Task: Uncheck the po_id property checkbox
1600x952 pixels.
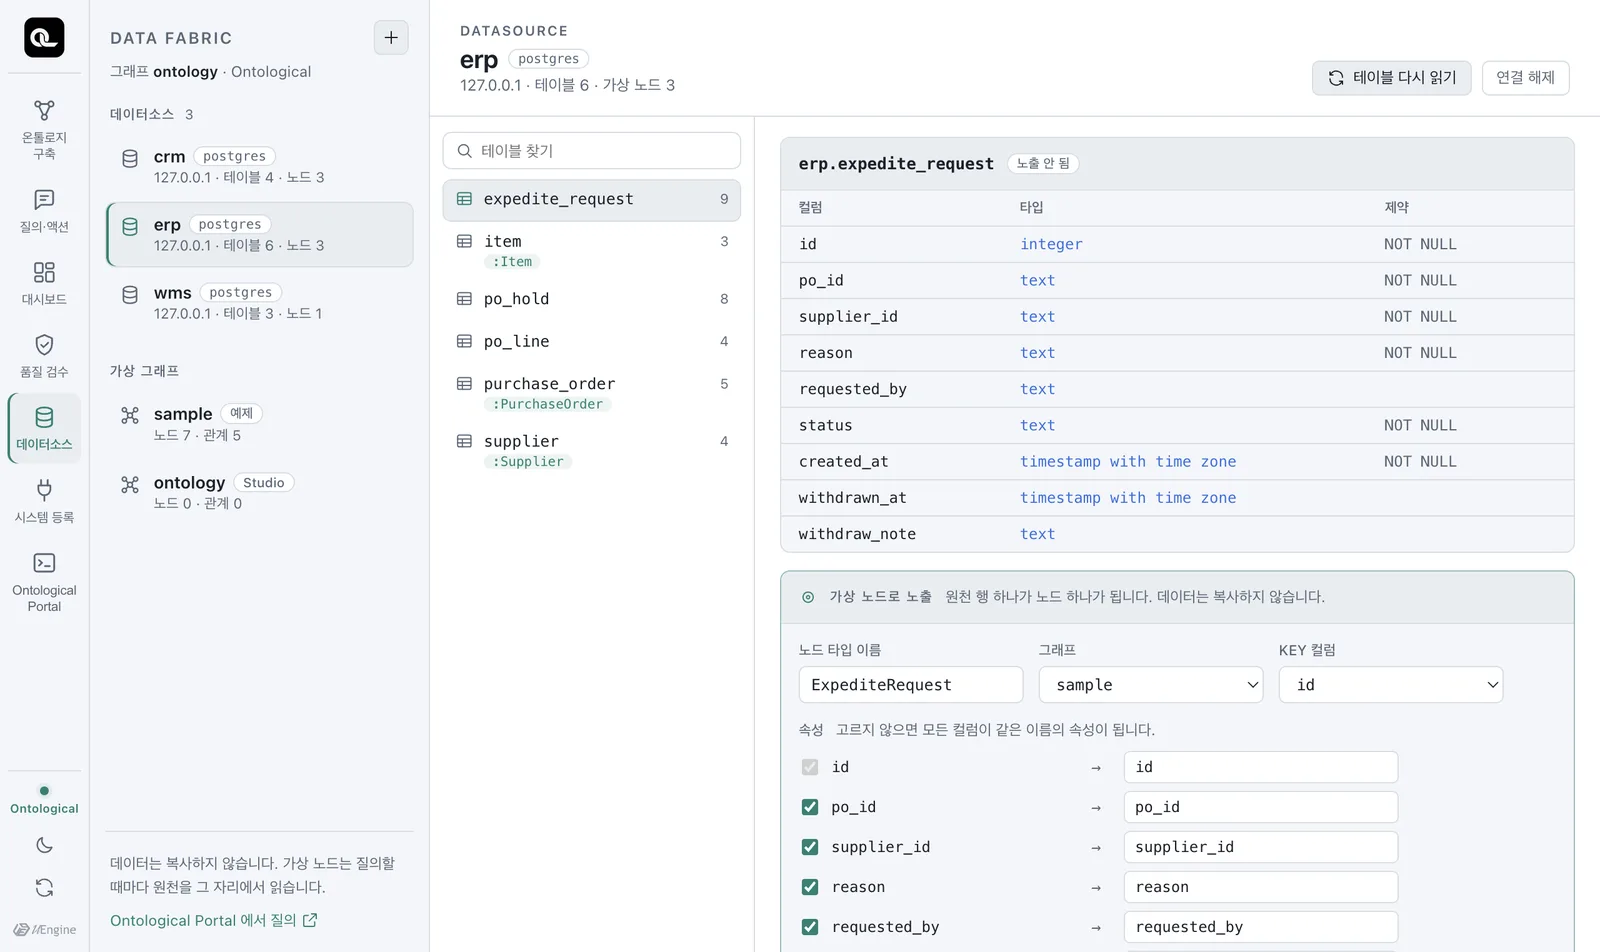Action: point(810,807)
